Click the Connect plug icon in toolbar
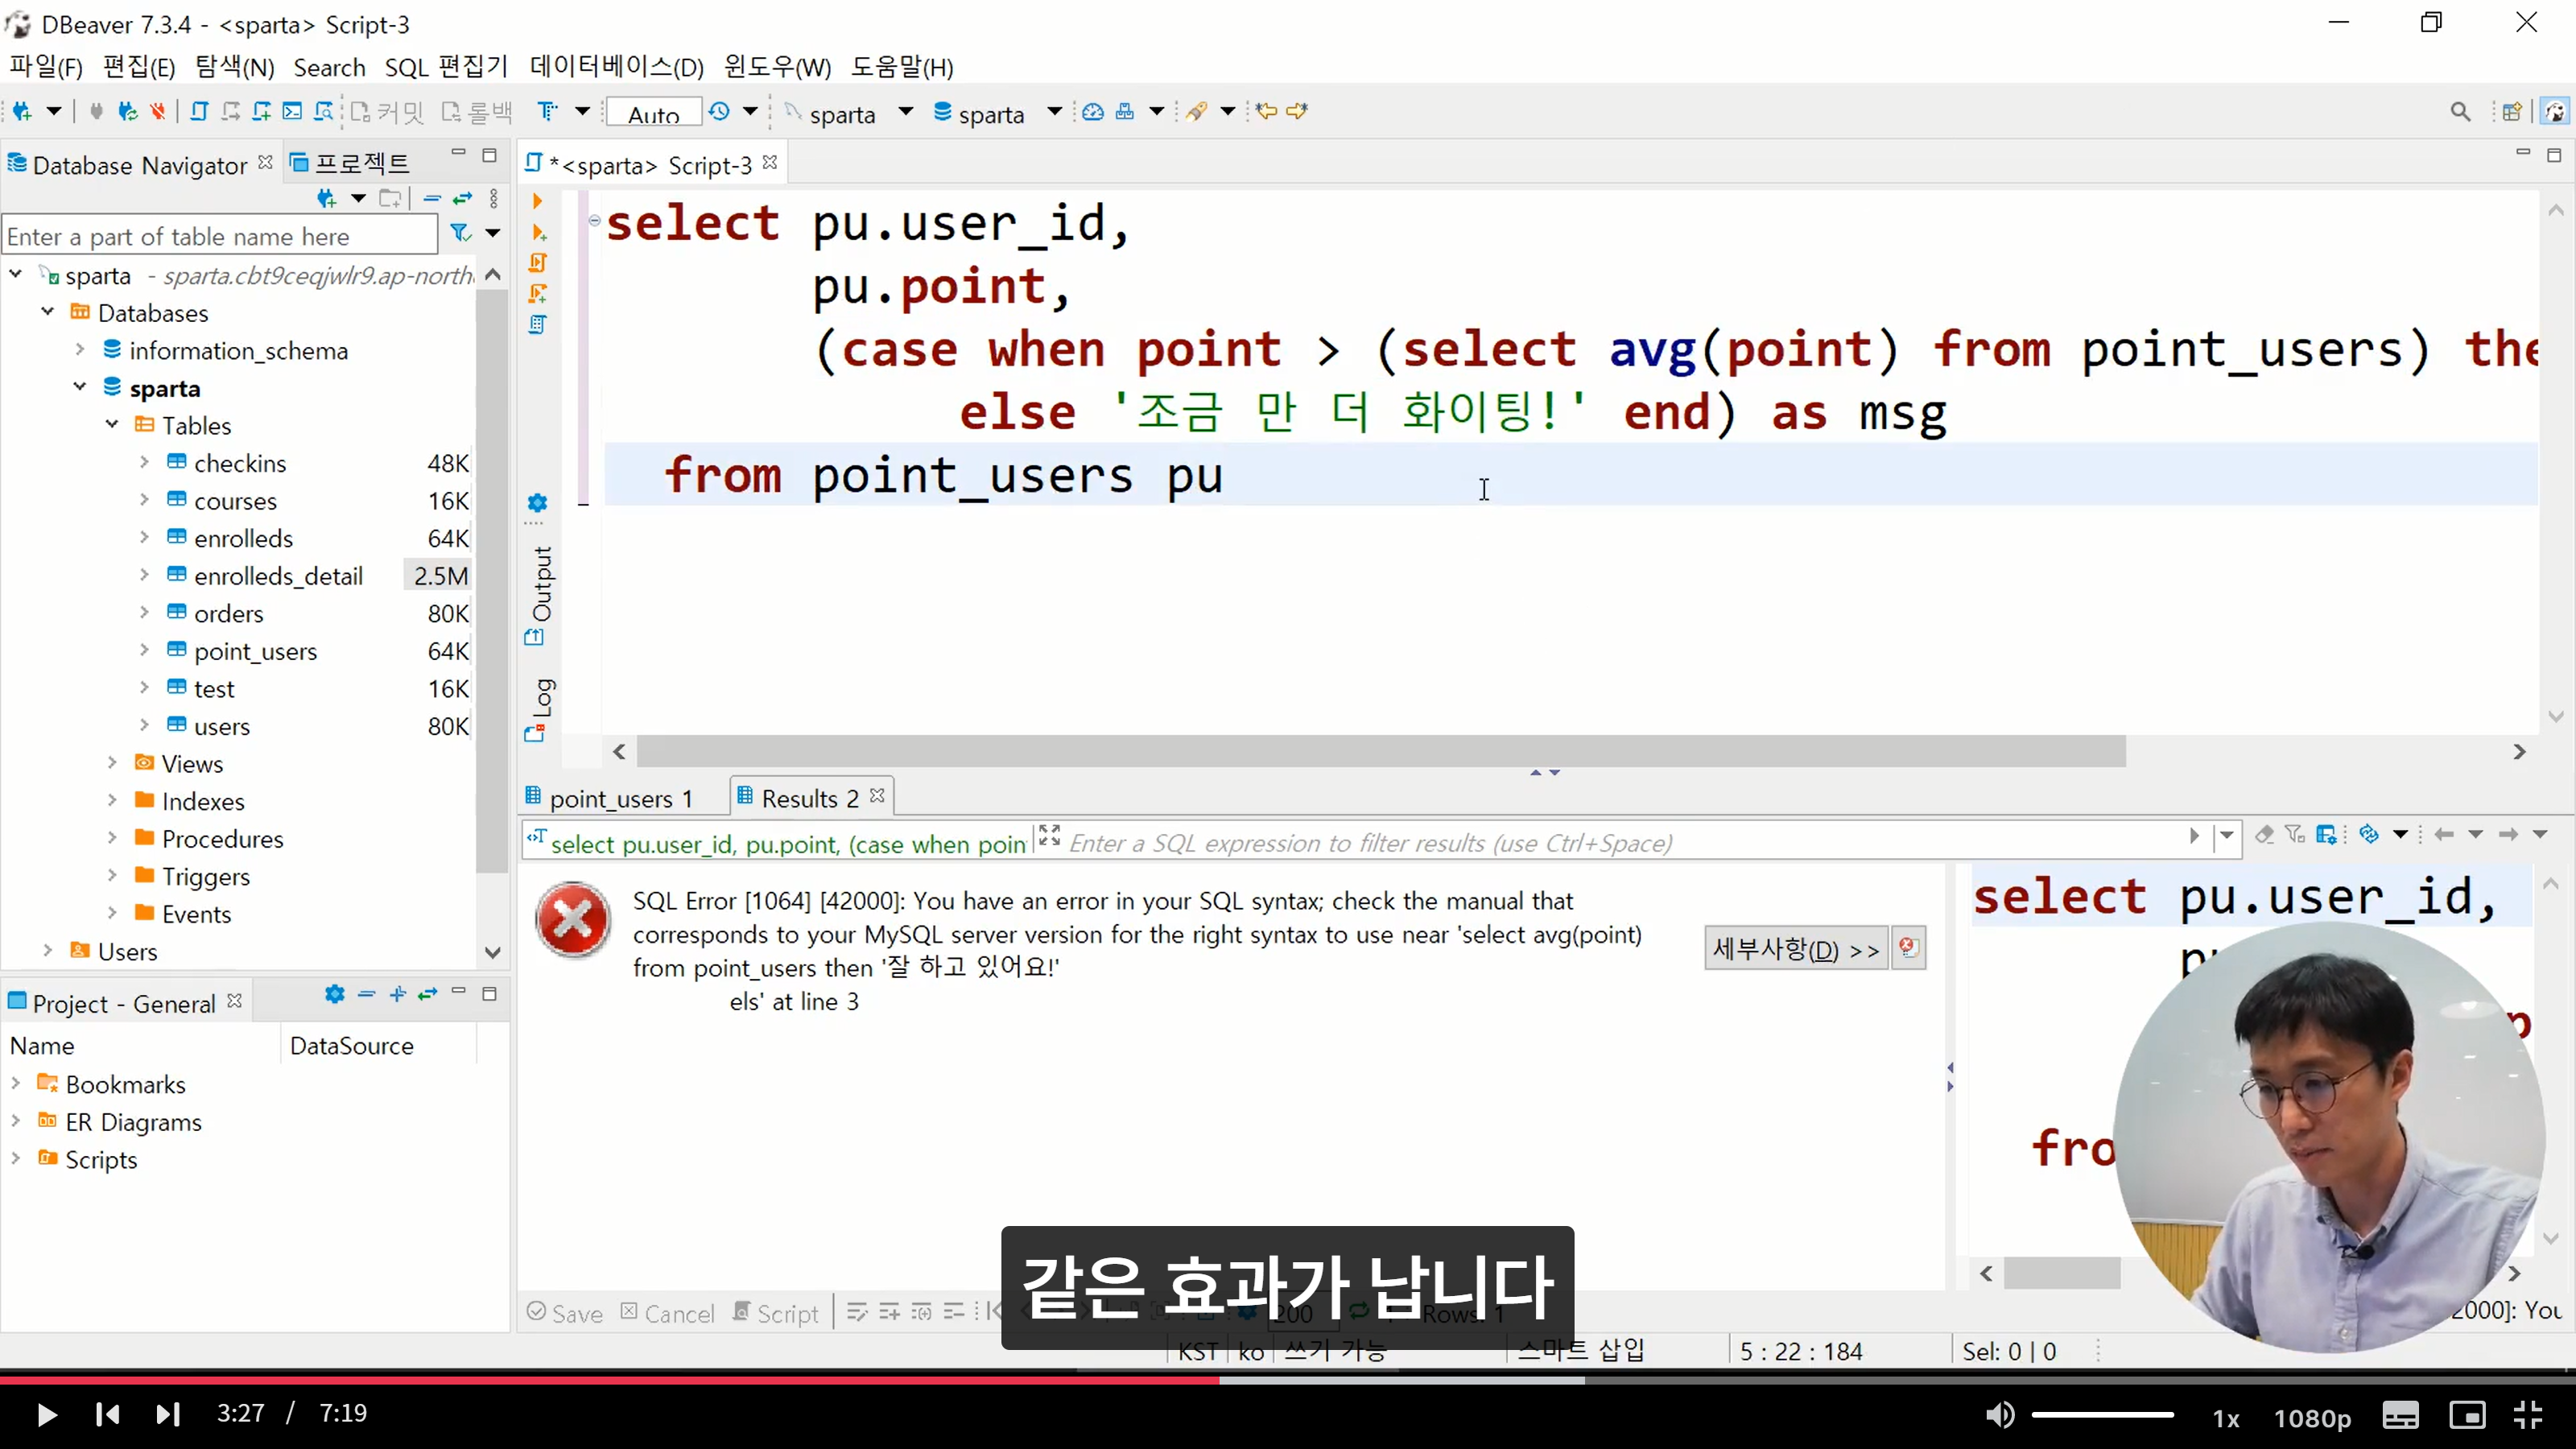The height and width of the screenshot is (1449, 2576). (96, 111)
